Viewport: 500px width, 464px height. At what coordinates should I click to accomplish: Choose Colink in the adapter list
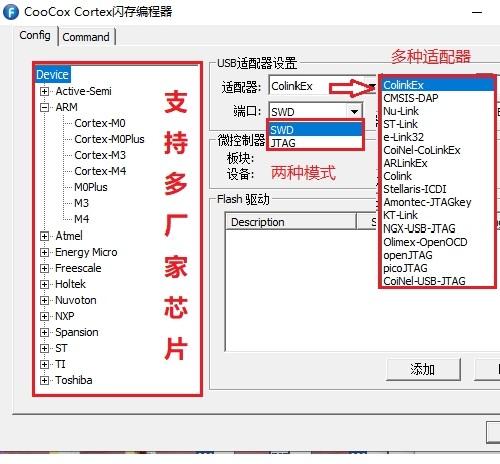437,176
